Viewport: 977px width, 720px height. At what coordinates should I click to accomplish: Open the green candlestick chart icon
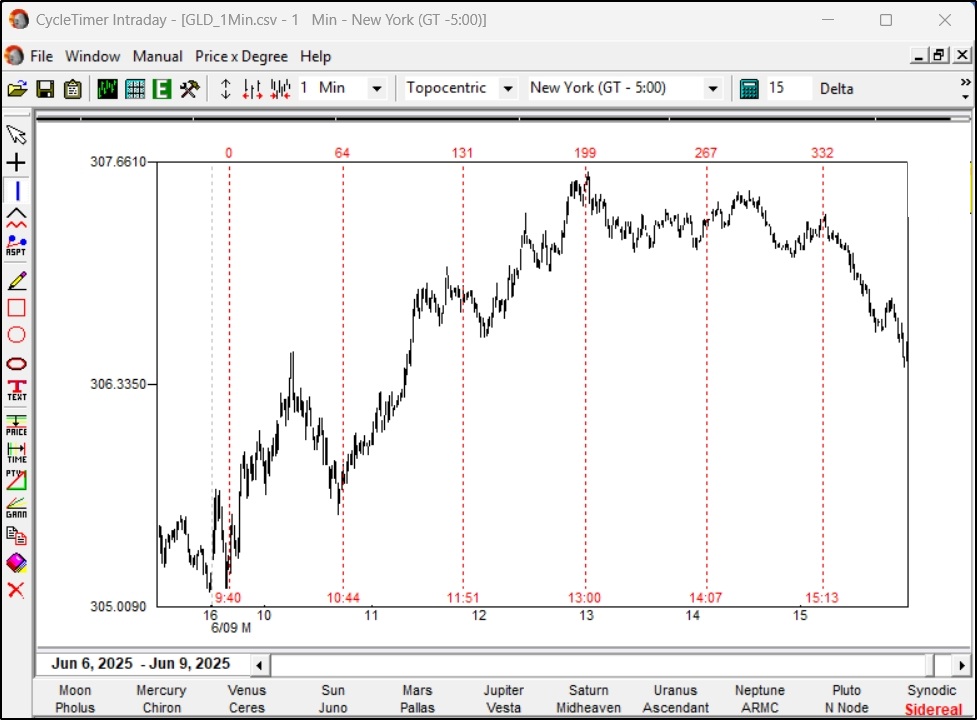(107, 88)
